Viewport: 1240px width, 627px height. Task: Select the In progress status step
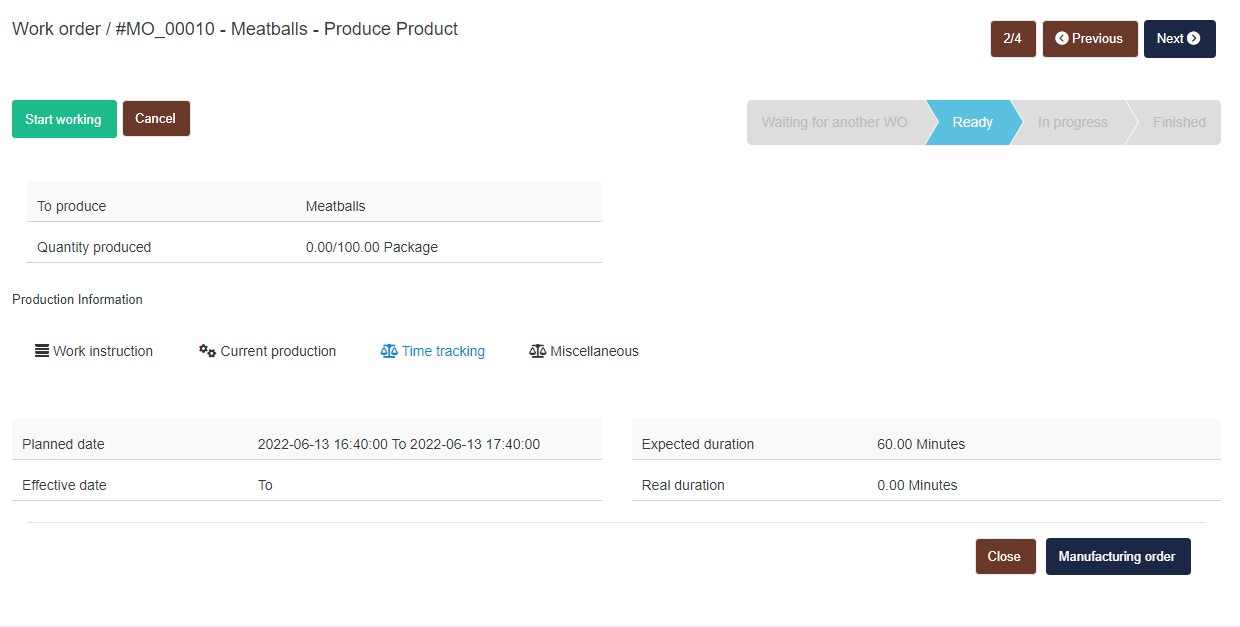pyautogui.click(x=1072, y=123)
